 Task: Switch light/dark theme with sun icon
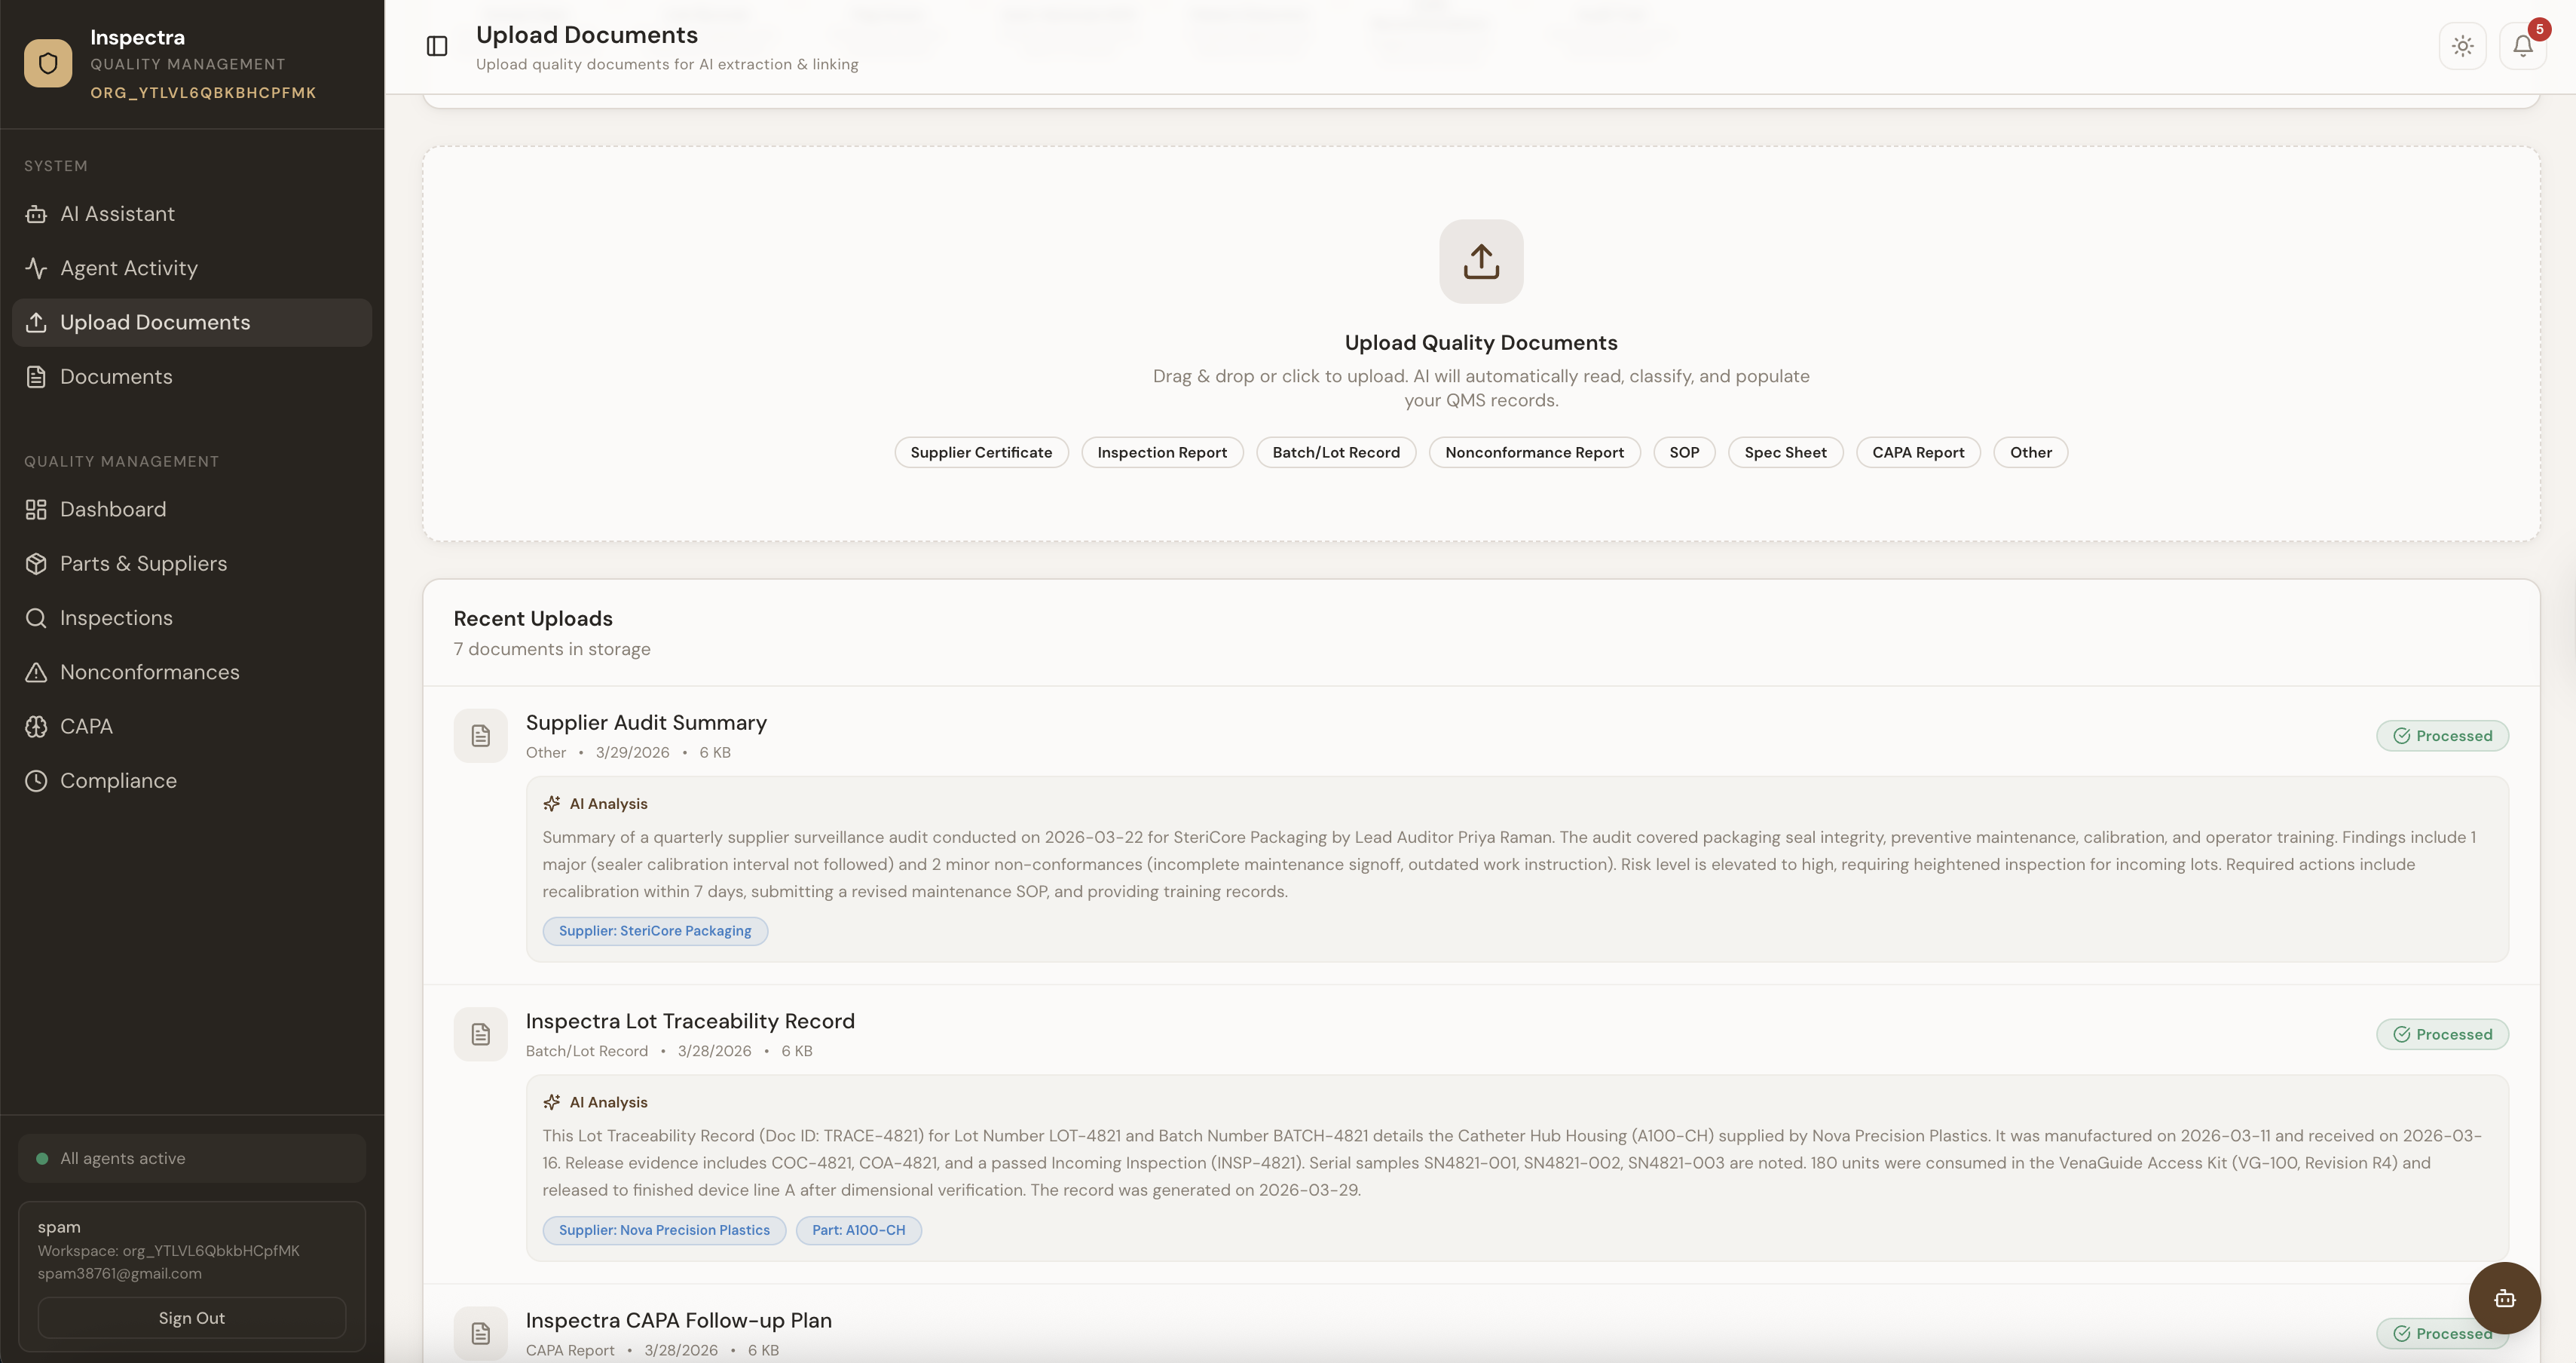click(x=2462, y=46)
